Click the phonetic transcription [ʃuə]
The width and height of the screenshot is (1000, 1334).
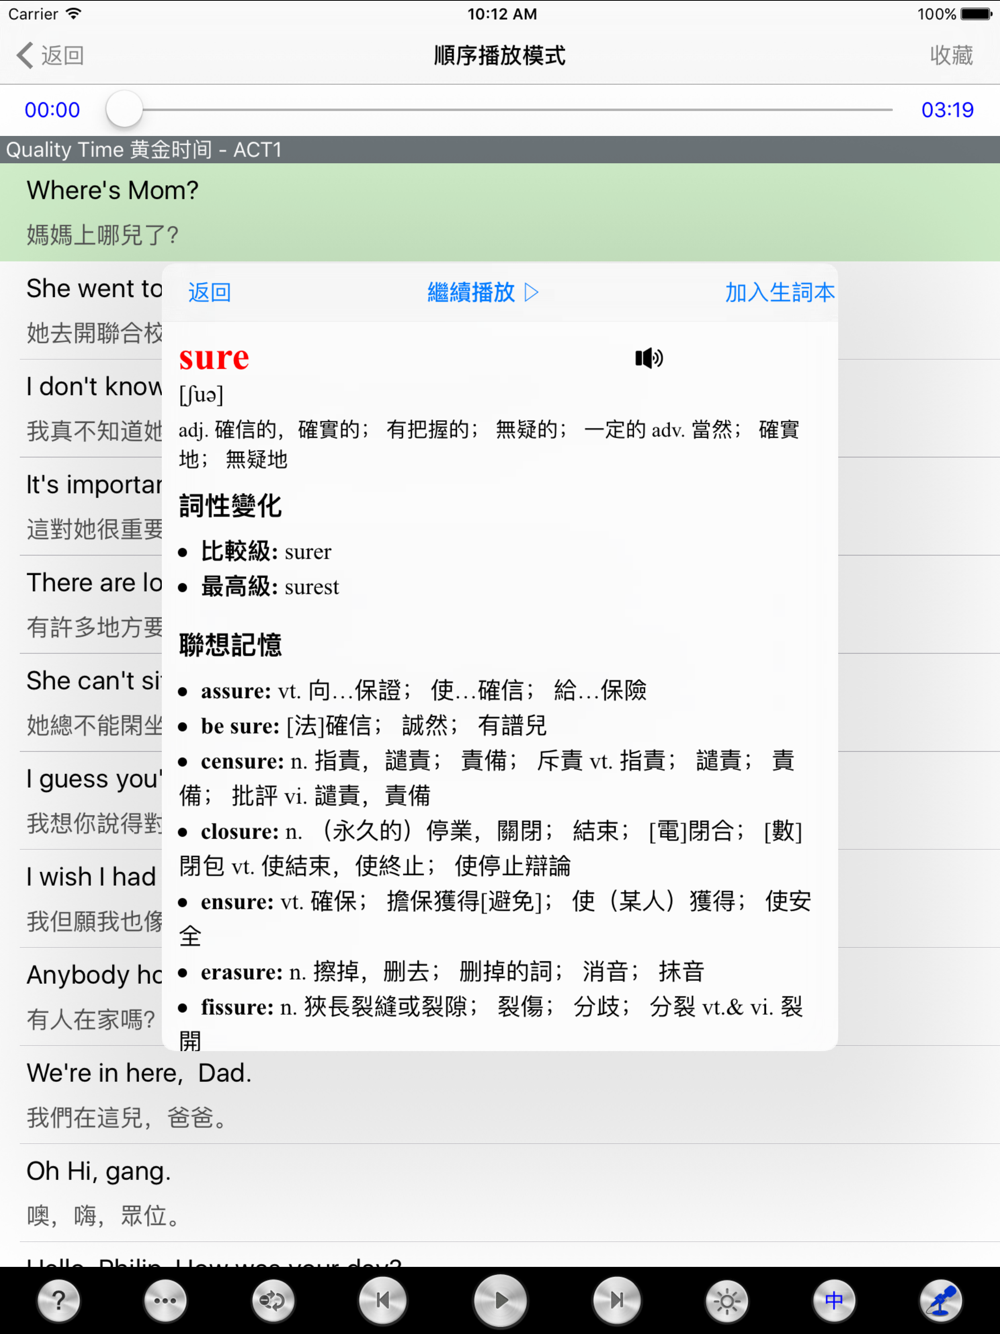point(201,394)
